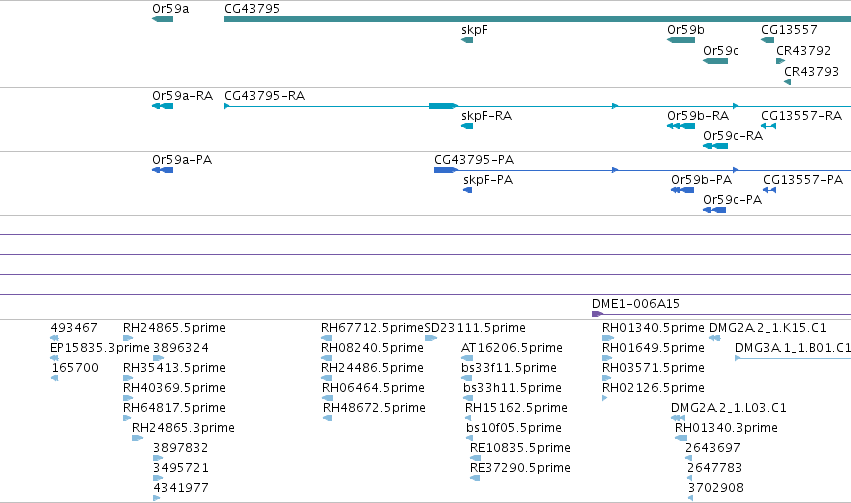Click the 493467 feature label
Image resolution: width=851 pixels, height=503 pixels.
pos(74,328)
